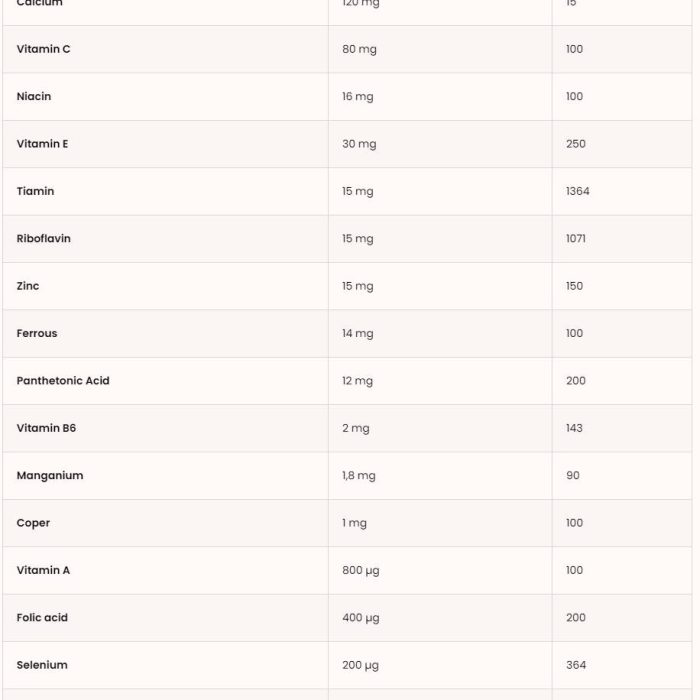Select the Vitamin B6 row label
Screen dimensions: 700x700
pyautogui.click(x=46, y=428)
